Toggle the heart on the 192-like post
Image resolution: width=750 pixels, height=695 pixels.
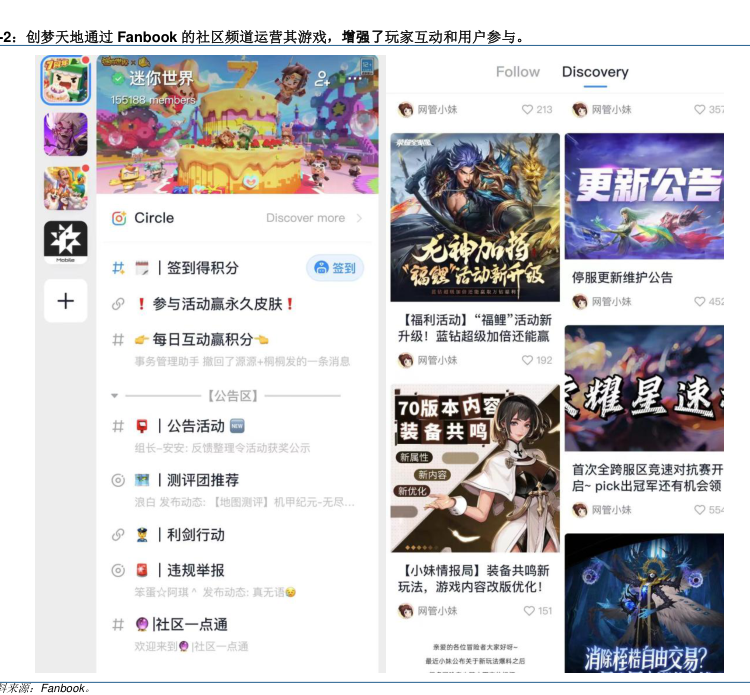(x=528, y=360)
